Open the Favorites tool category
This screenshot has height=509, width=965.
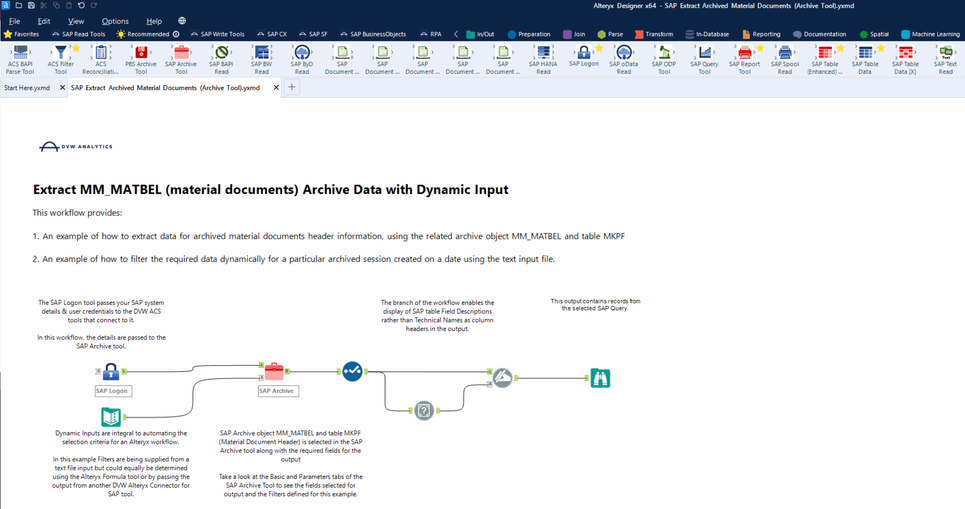click(x=22, y=34)
